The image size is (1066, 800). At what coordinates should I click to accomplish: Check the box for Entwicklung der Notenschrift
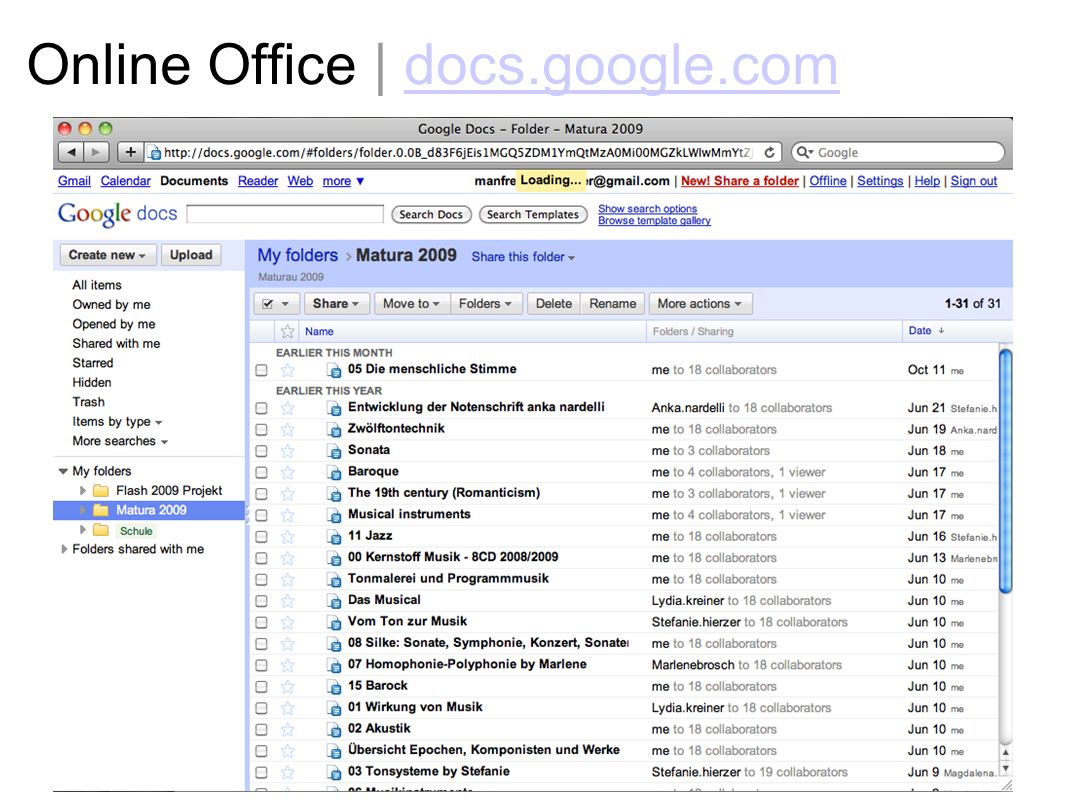[x=261, y=408]
